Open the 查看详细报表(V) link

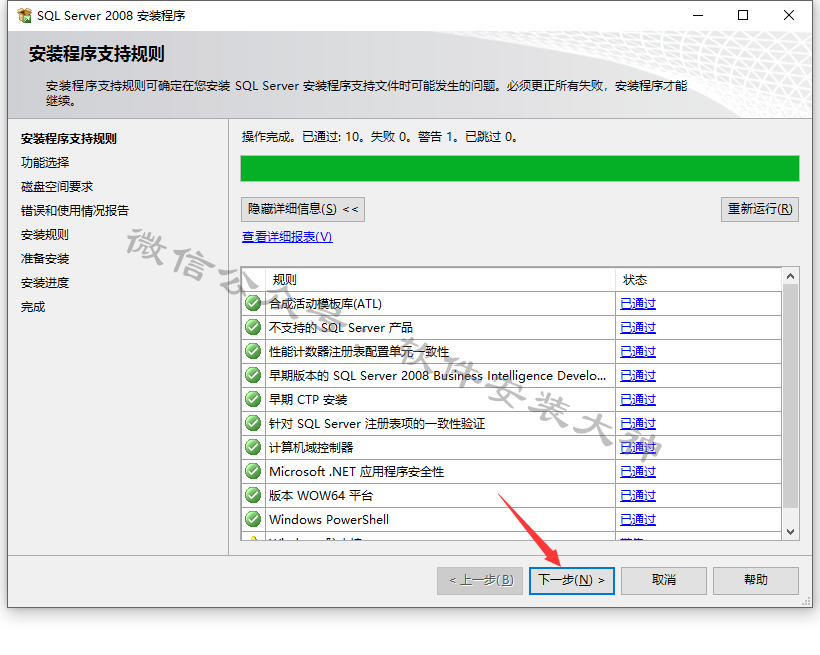point(287,237)
